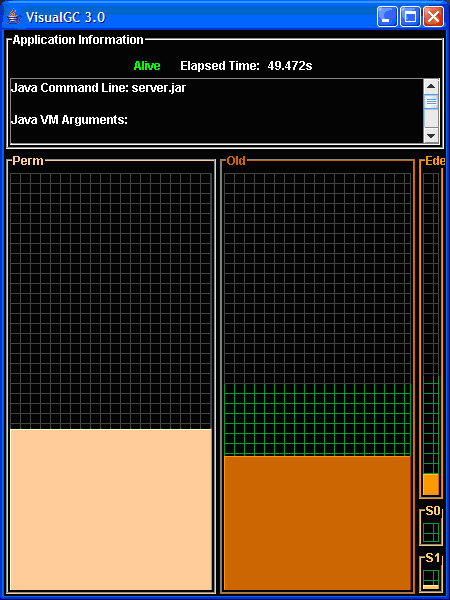This screenshot has width=450, height=600.
Task: Click the empty gray grid in Perm
Action: point(111,301)
